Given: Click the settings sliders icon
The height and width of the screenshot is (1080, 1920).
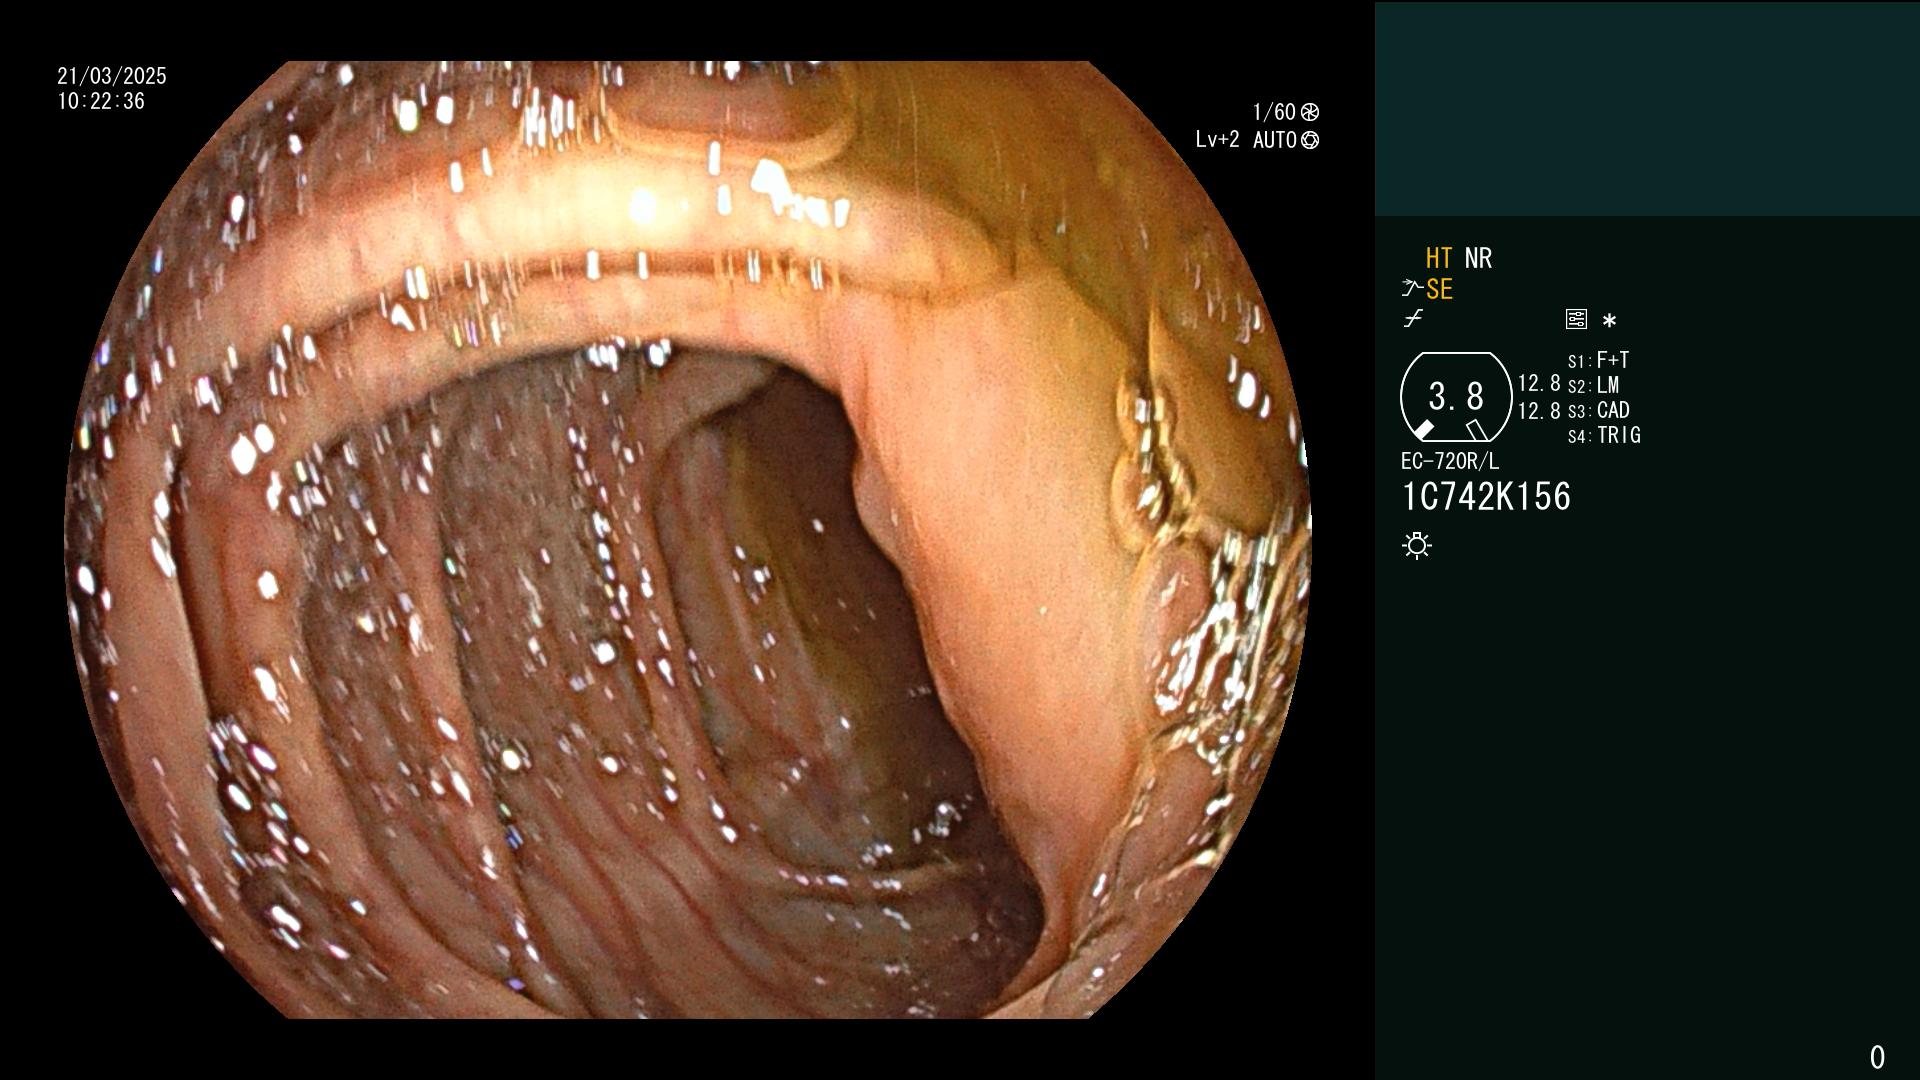Looking at the screenshot, I should (x=1576, y=319).
